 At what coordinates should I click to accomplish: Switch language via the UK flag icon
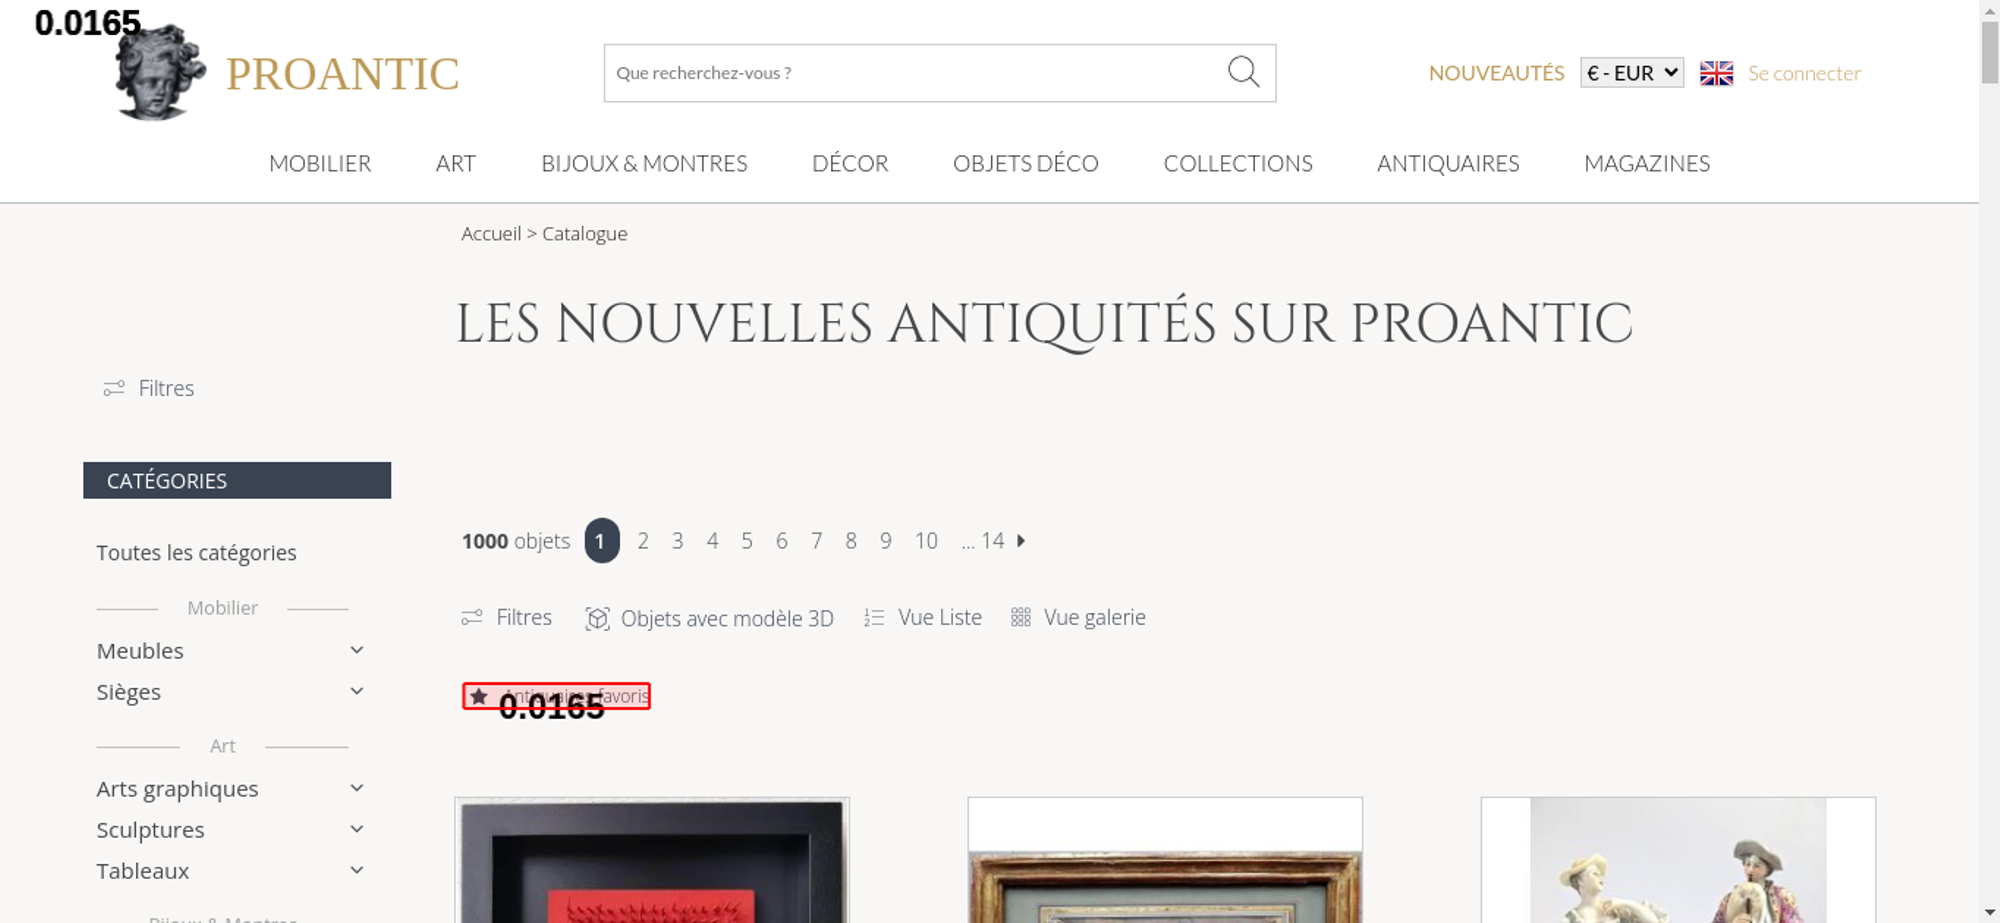coord(1716,73)
